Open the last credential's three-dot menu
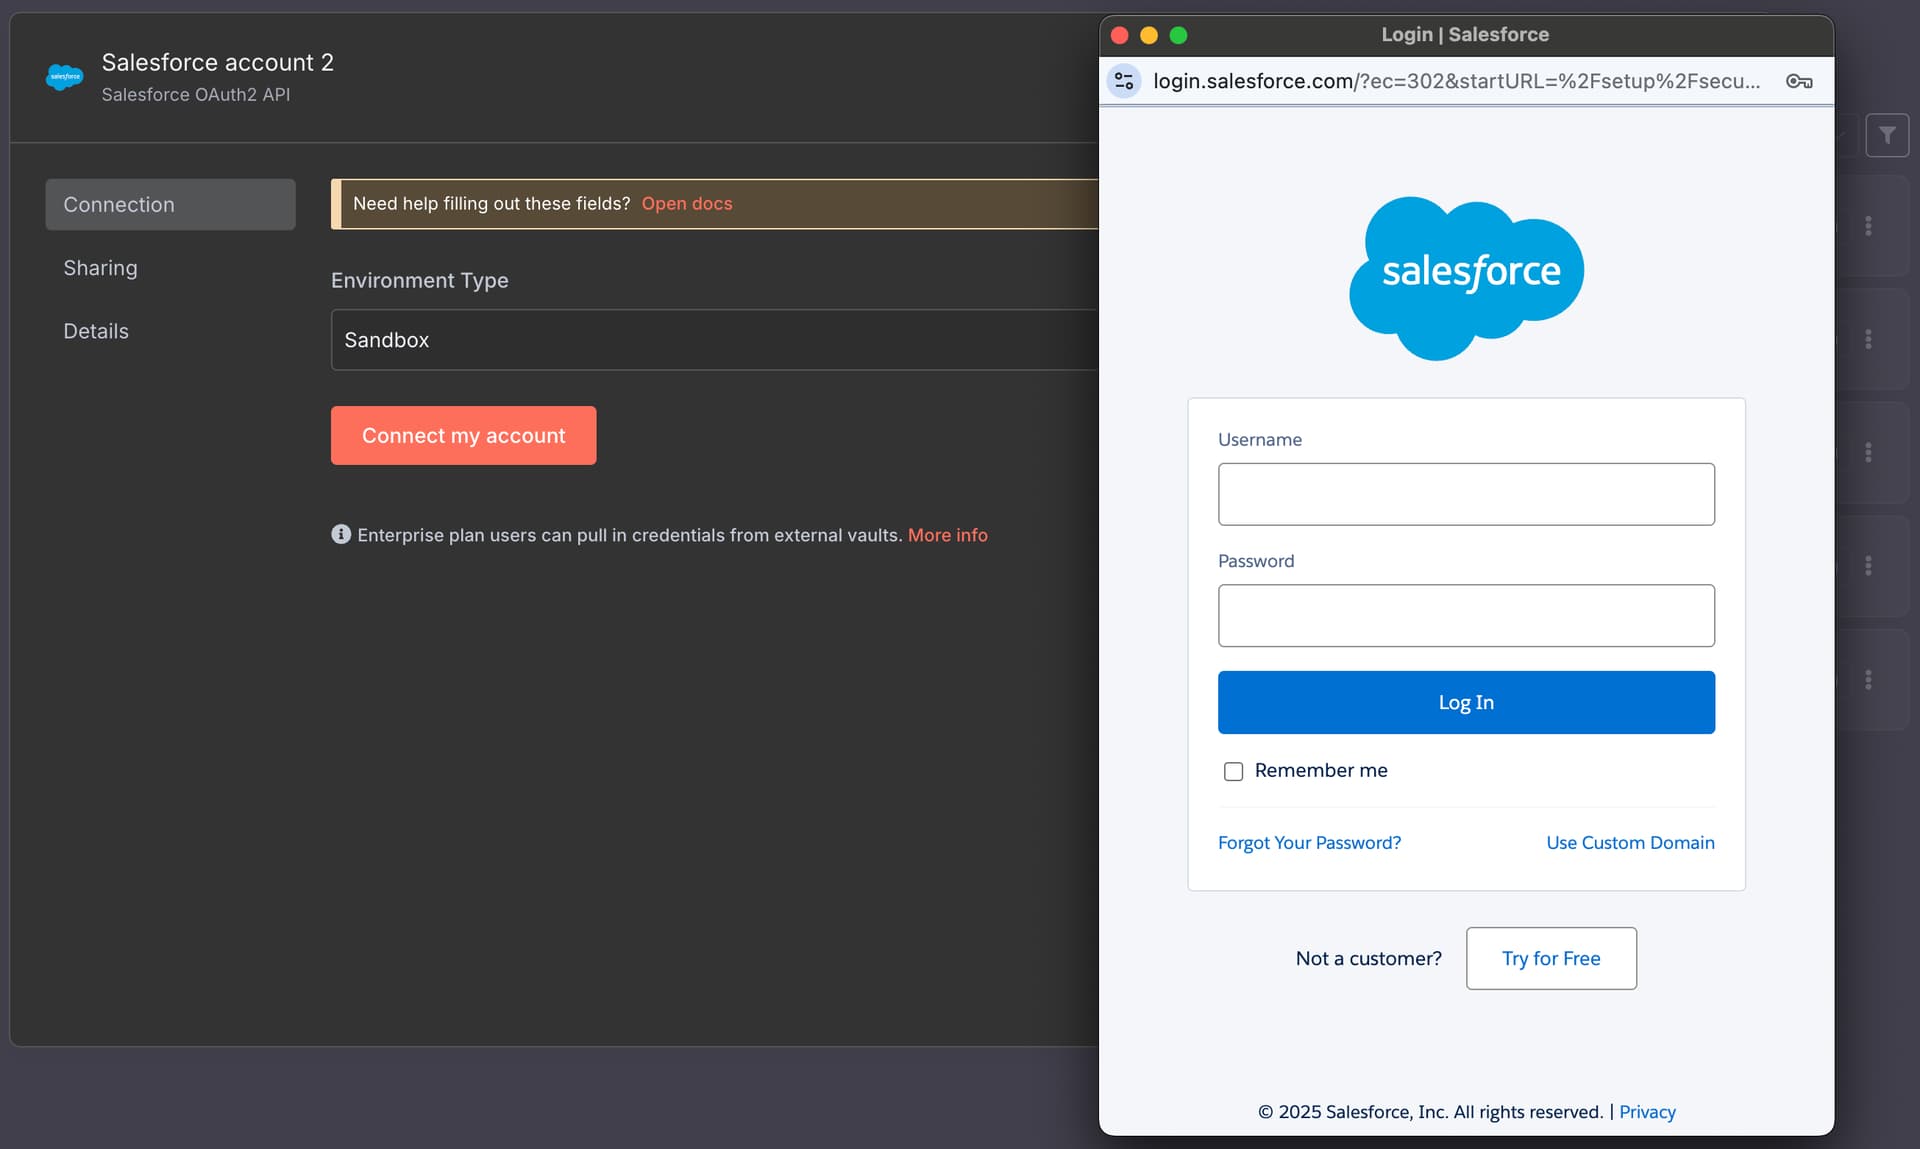The height and width of the screenshot is (1149, 1920). click(1868, 680)
